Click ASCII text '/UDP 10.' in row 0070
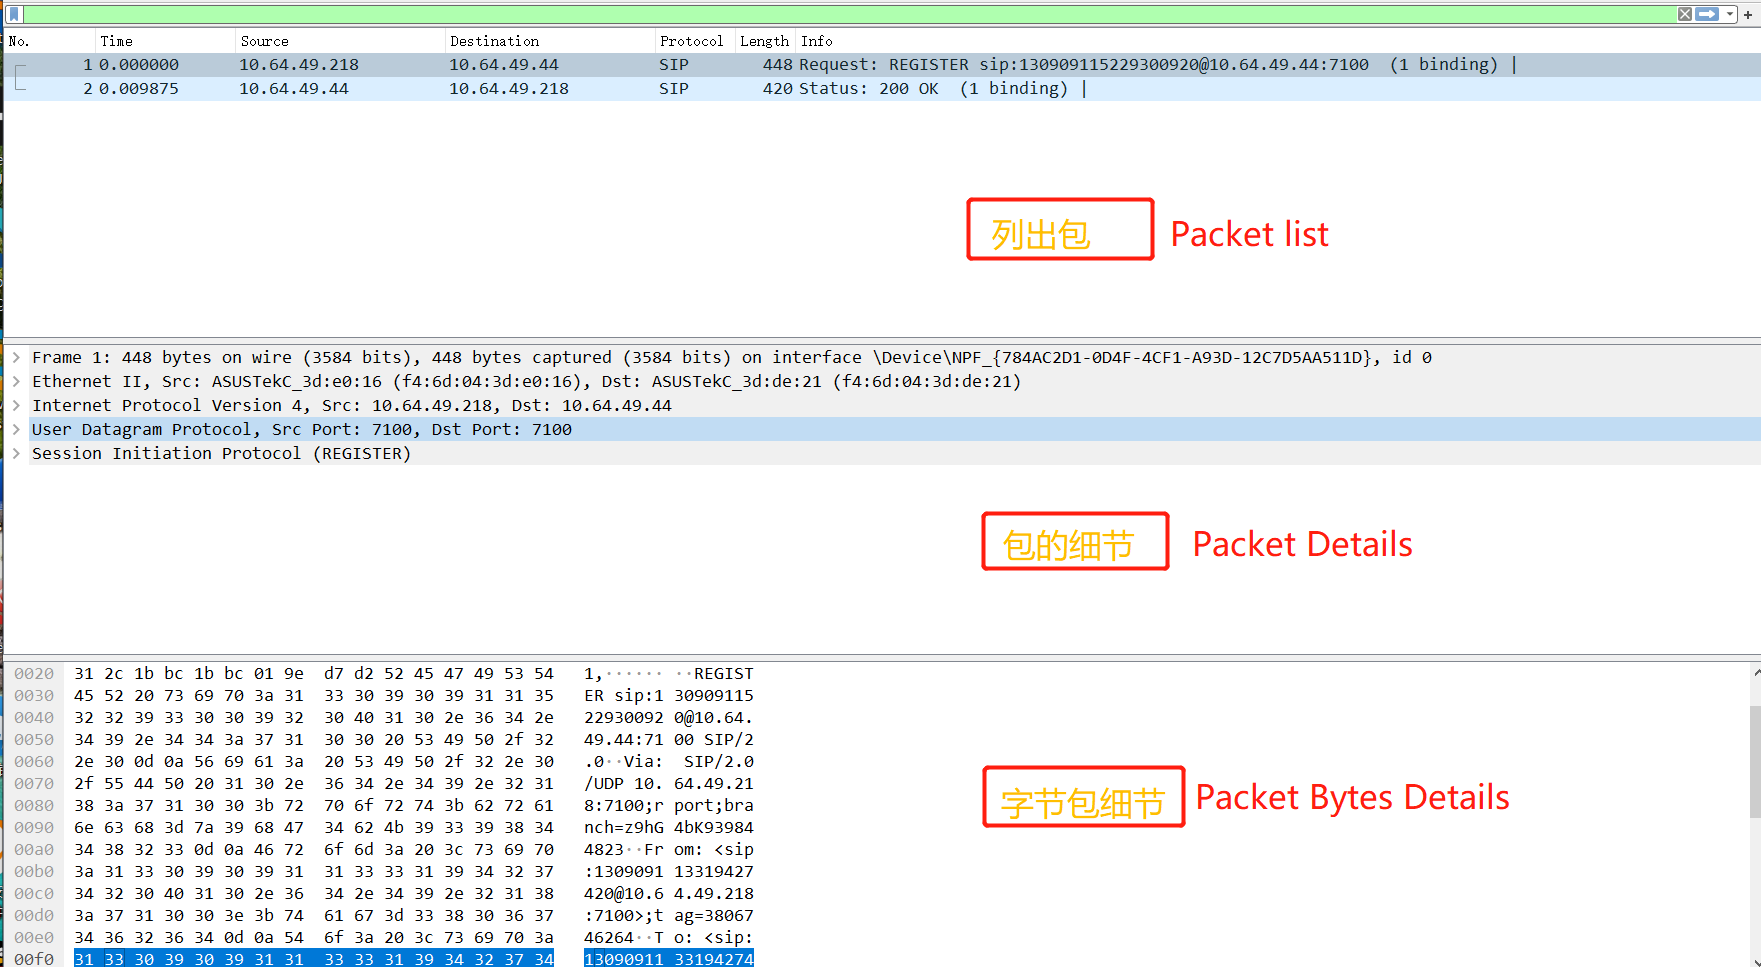1761x967 pixels. pyautogui.click(x=624, y=784)
